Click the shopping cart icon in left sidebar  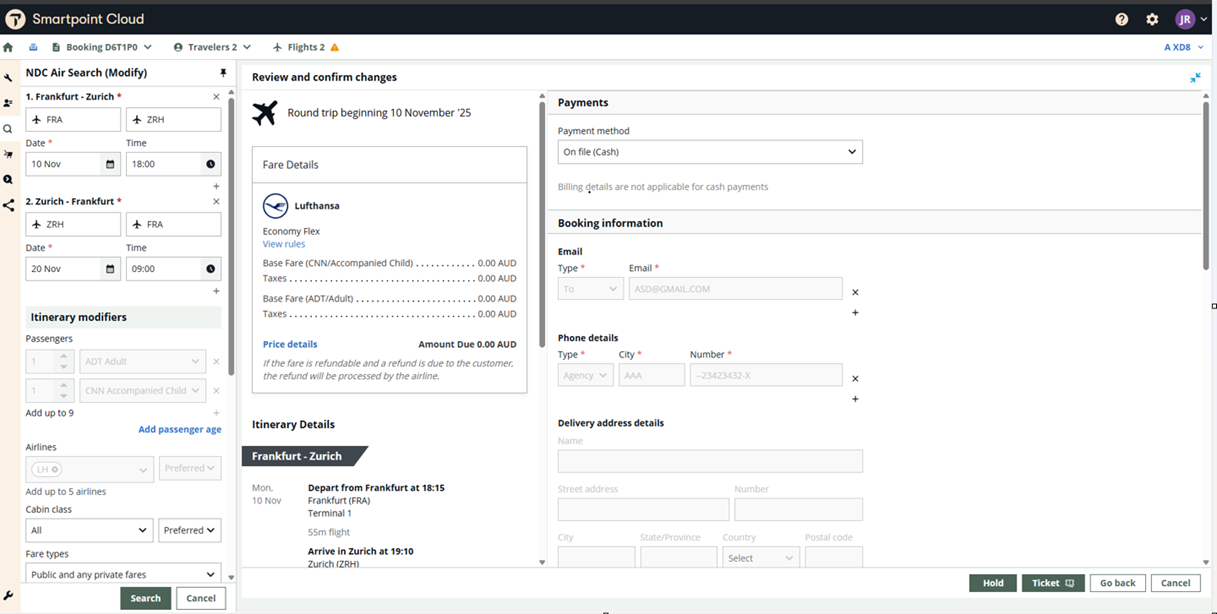point(8,154)
